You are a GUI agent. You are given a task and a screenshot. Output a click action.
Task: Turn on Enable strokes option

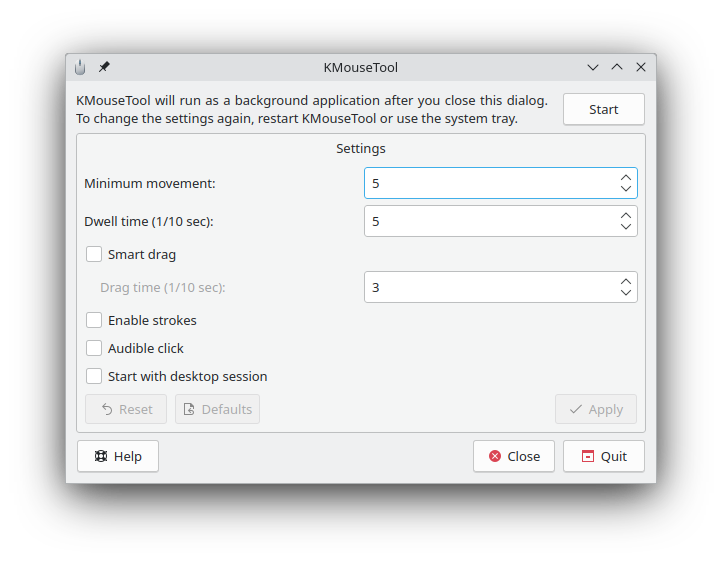point(94,321)
